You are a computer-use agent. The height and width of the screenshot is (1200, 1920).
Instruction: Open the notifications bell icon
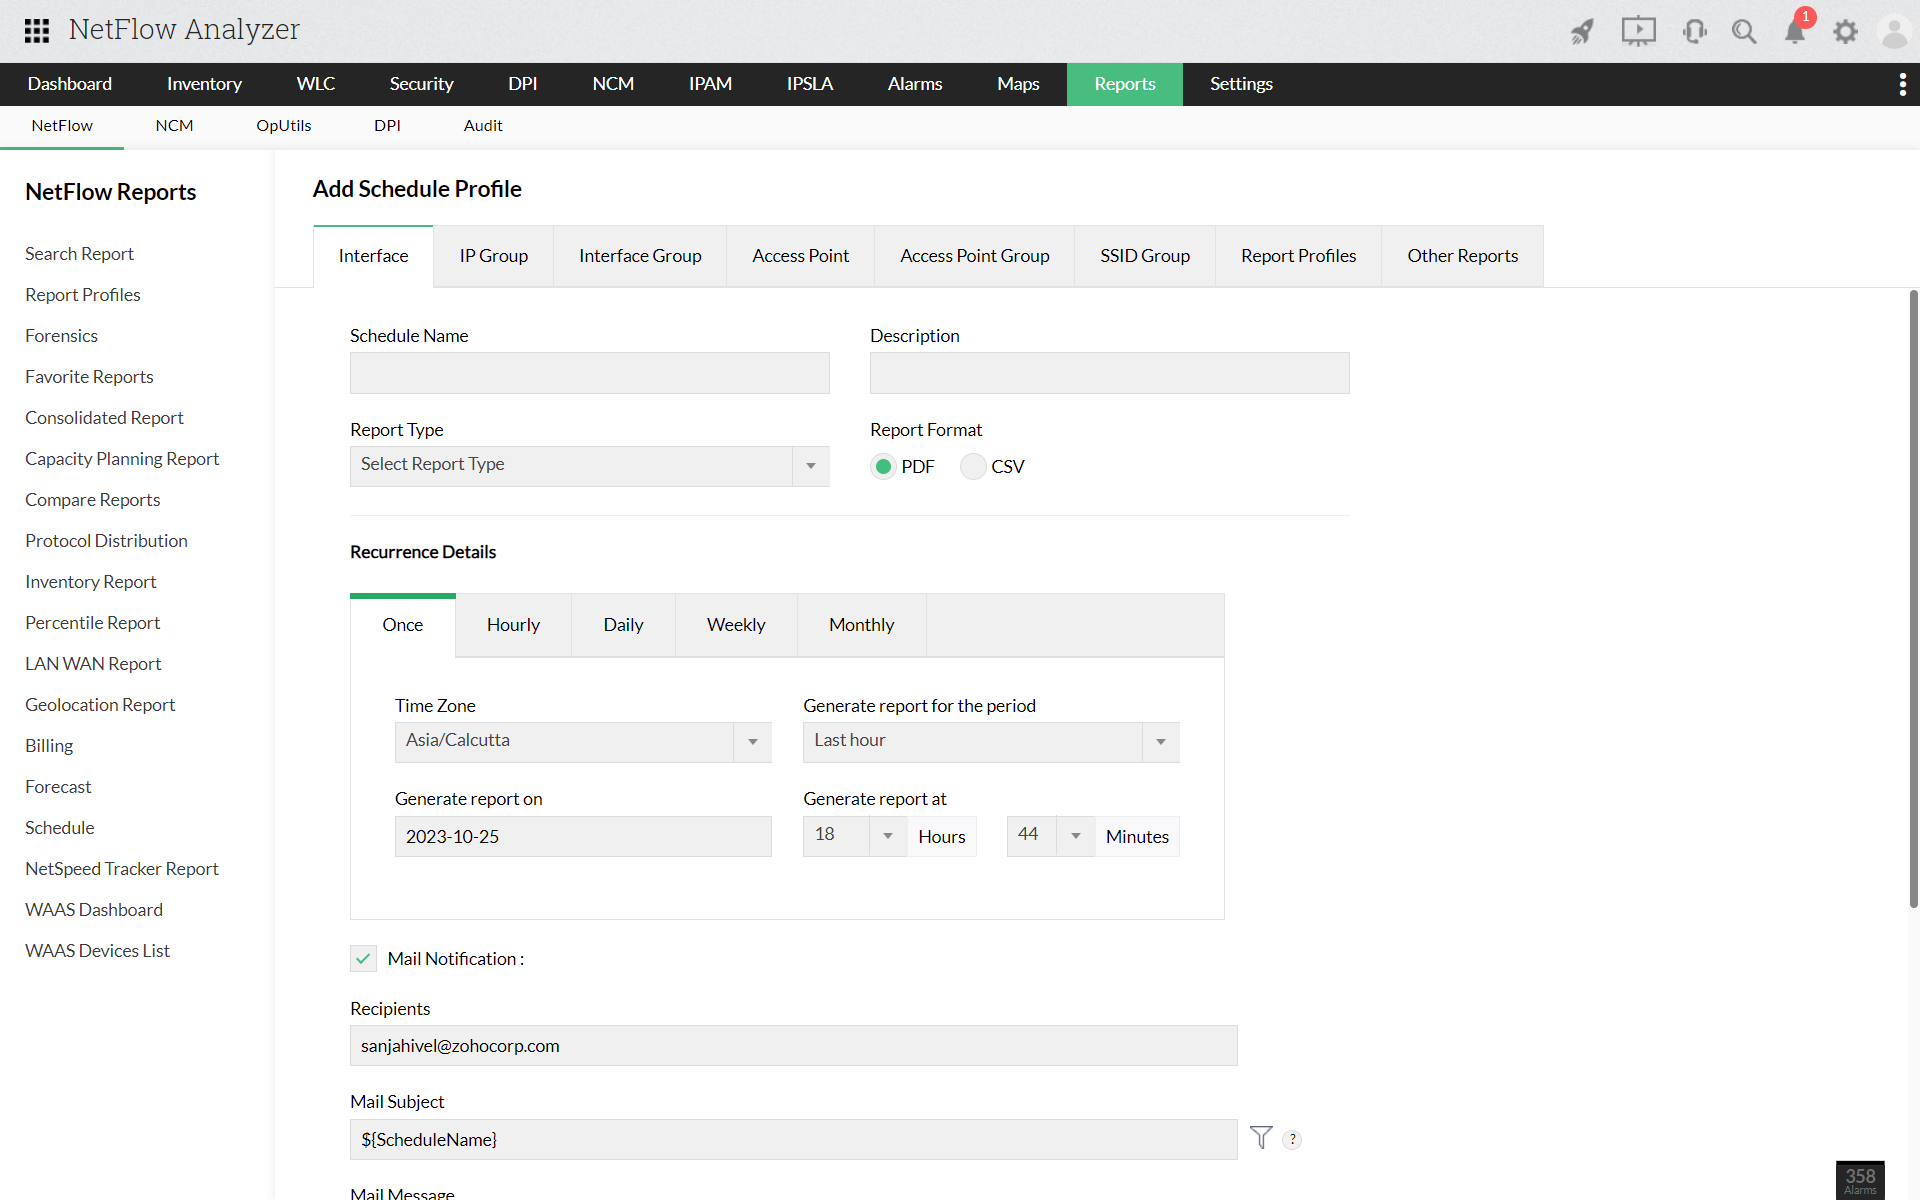click(x=1795, y=32)
